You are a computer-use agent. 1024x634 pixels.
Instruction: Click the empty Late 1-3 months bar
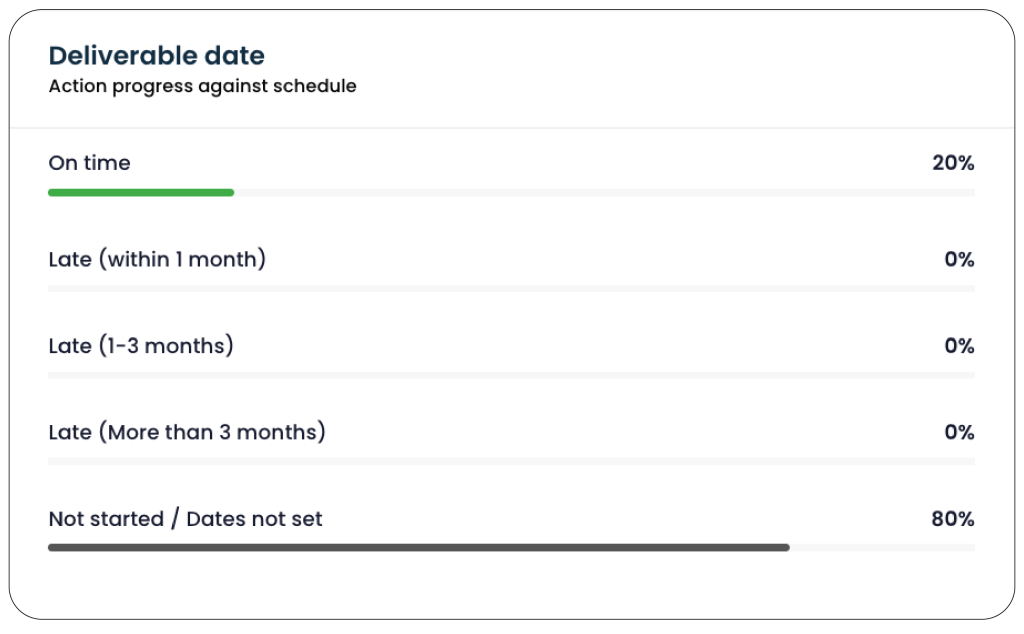(x=511, y=375)
